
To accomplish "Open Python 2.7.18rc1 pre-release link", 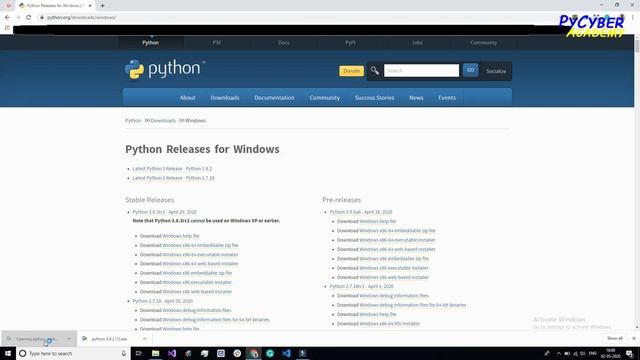I will click(362, 287).
